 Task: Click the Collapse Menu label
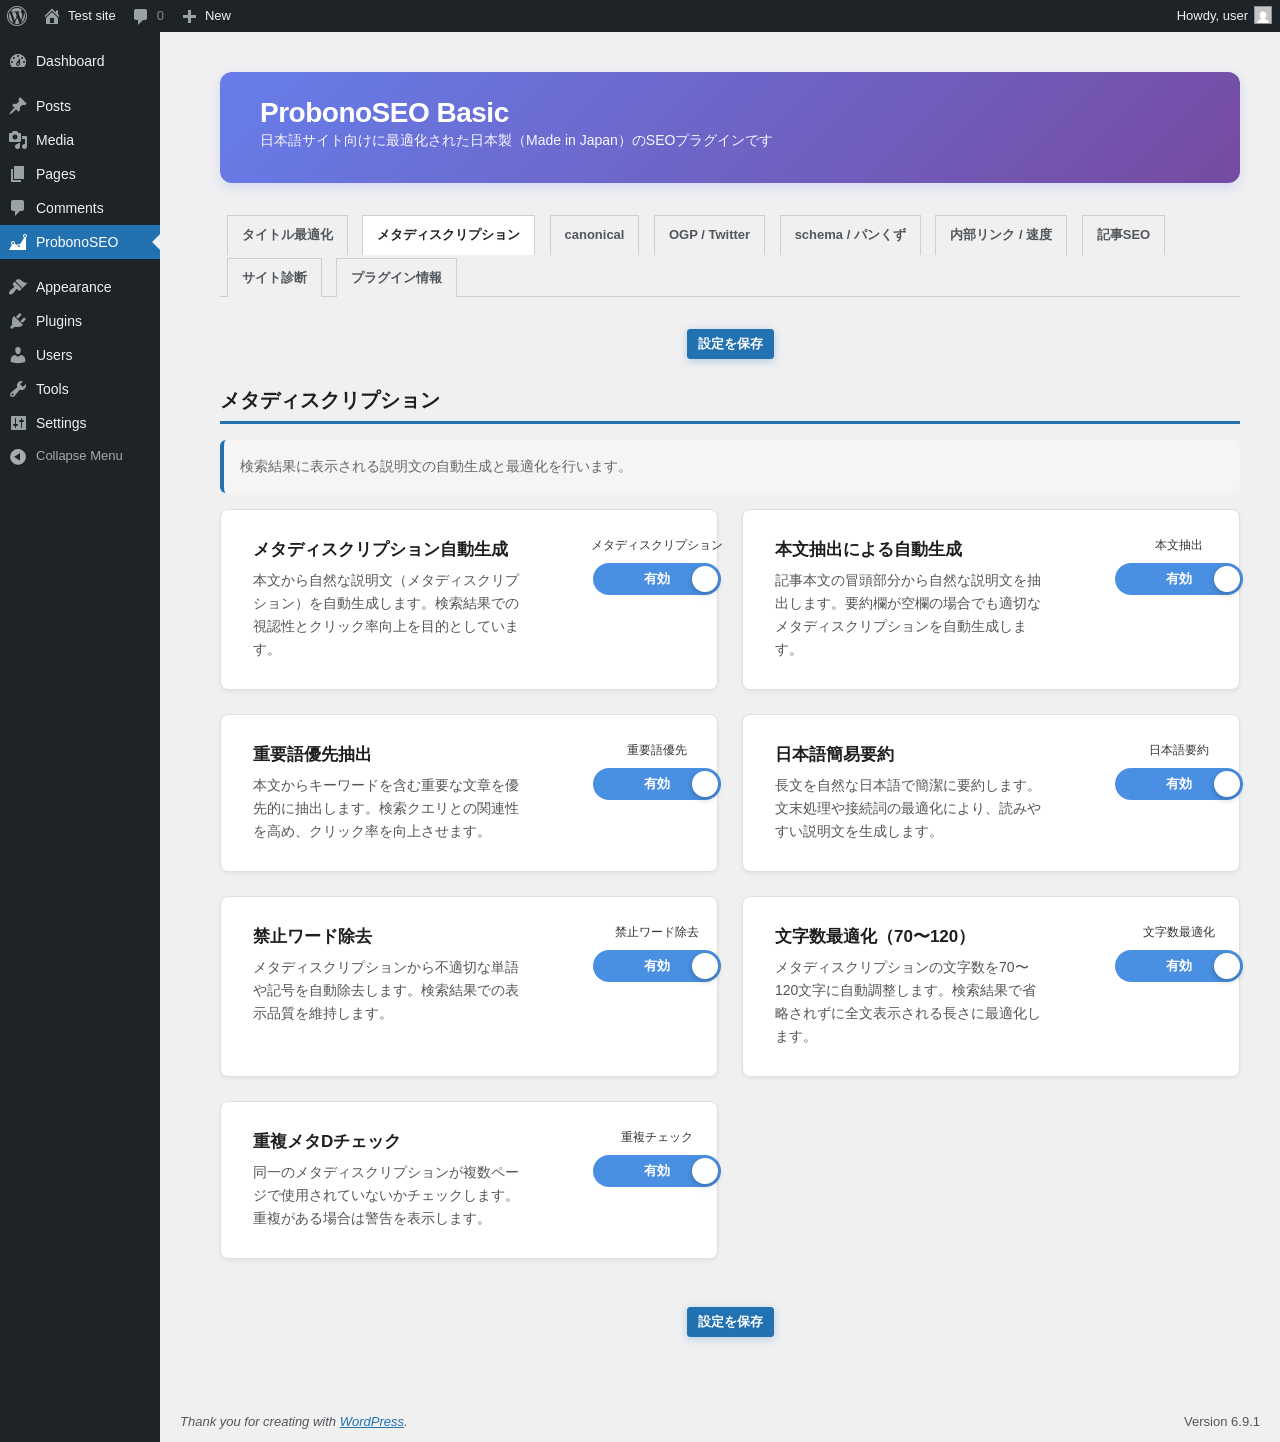point(79,456)
